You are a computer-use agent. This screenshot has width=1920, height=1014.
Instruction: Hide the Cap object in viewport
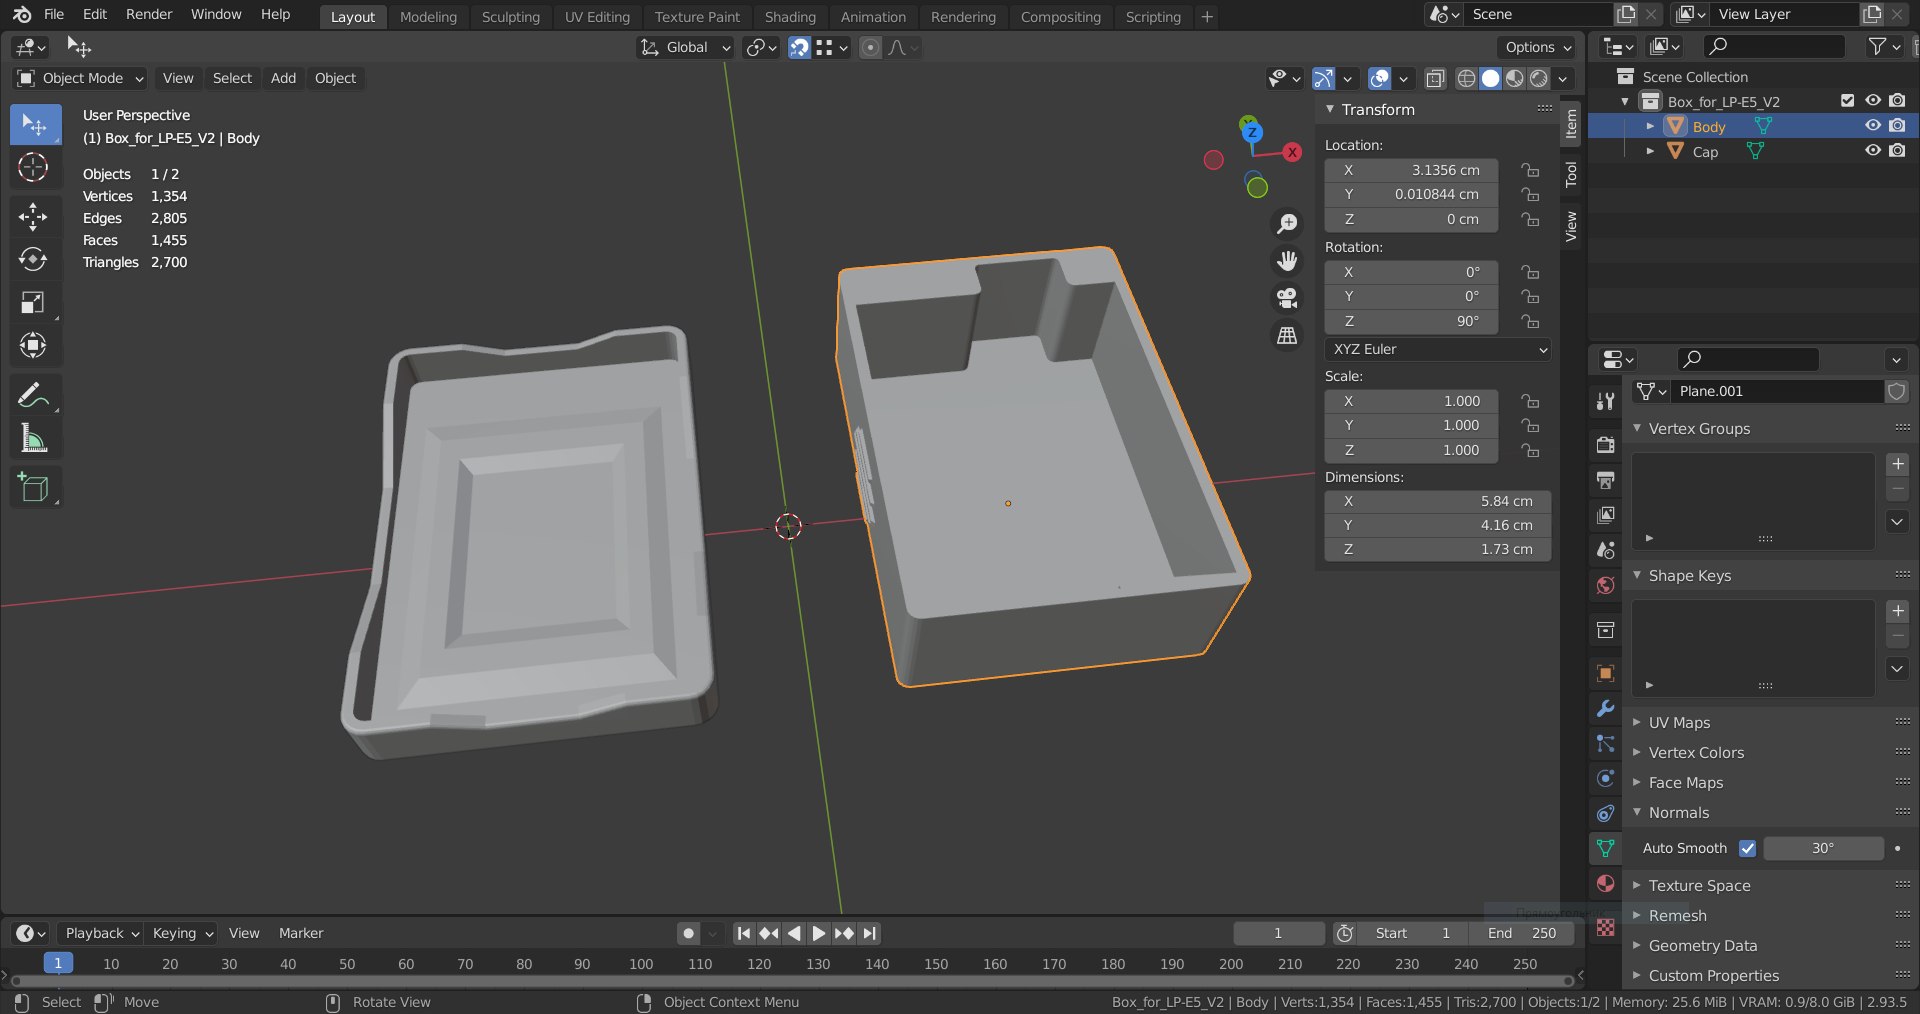(x=1872, y=151)
